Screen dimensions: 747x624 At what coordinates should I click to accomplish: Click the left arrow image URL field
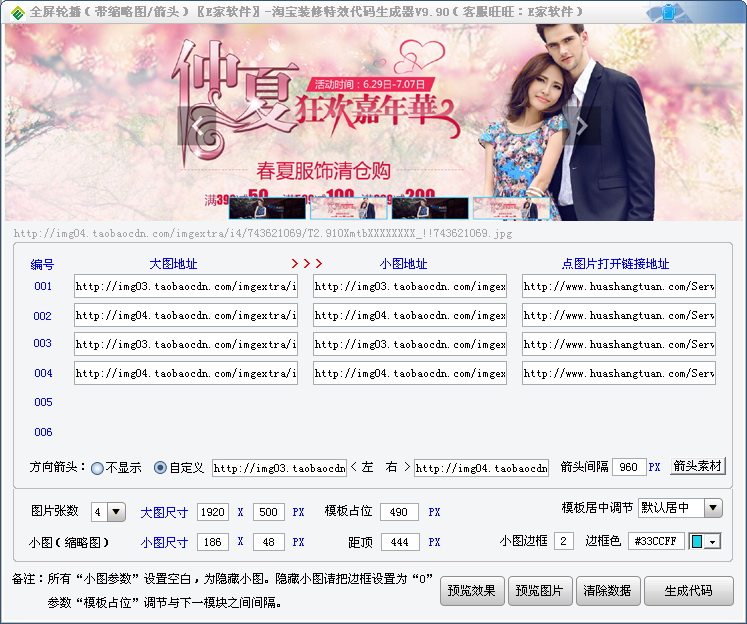point(279,468)
